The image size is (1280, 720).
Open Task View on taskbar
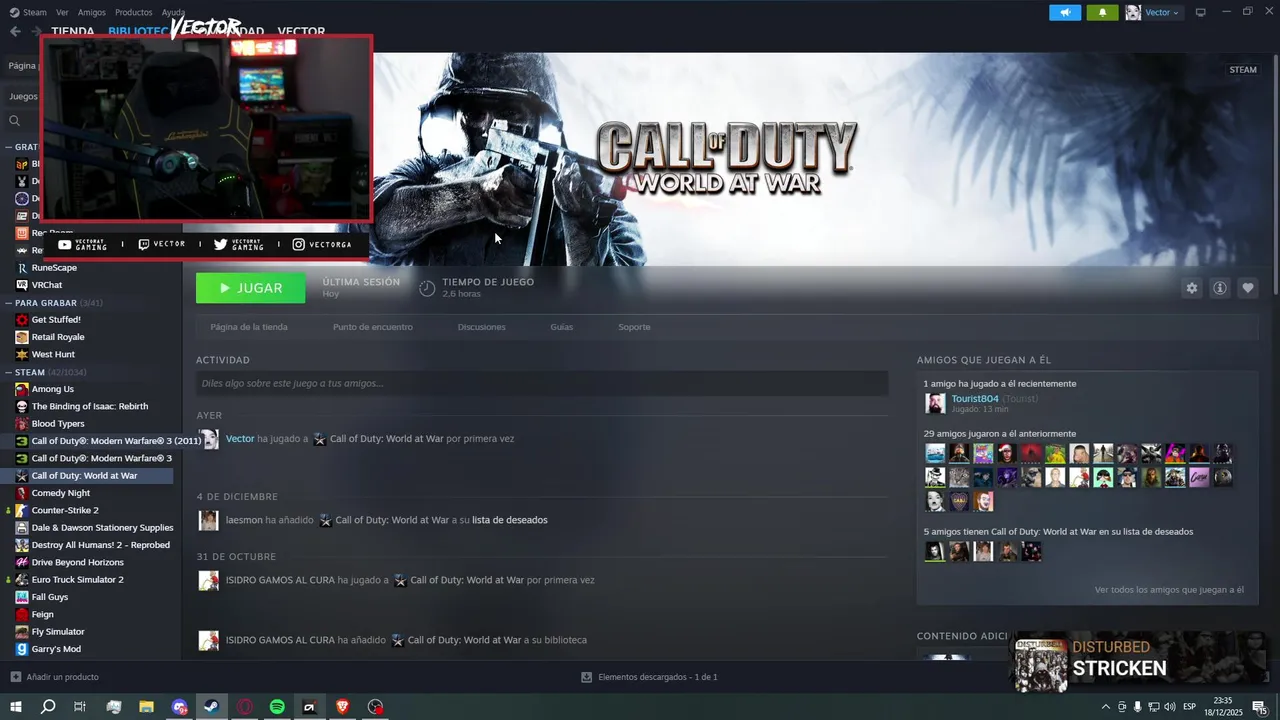pyautogui.click(x=80, y=707)
